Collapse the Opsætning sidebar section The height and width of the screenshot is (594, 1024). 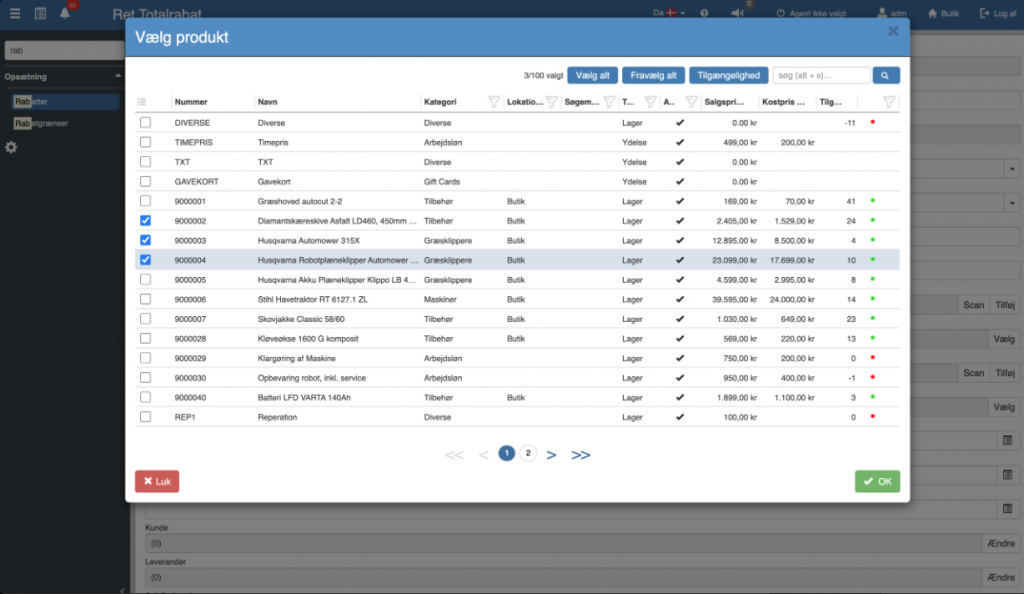(x=118, y=76)
